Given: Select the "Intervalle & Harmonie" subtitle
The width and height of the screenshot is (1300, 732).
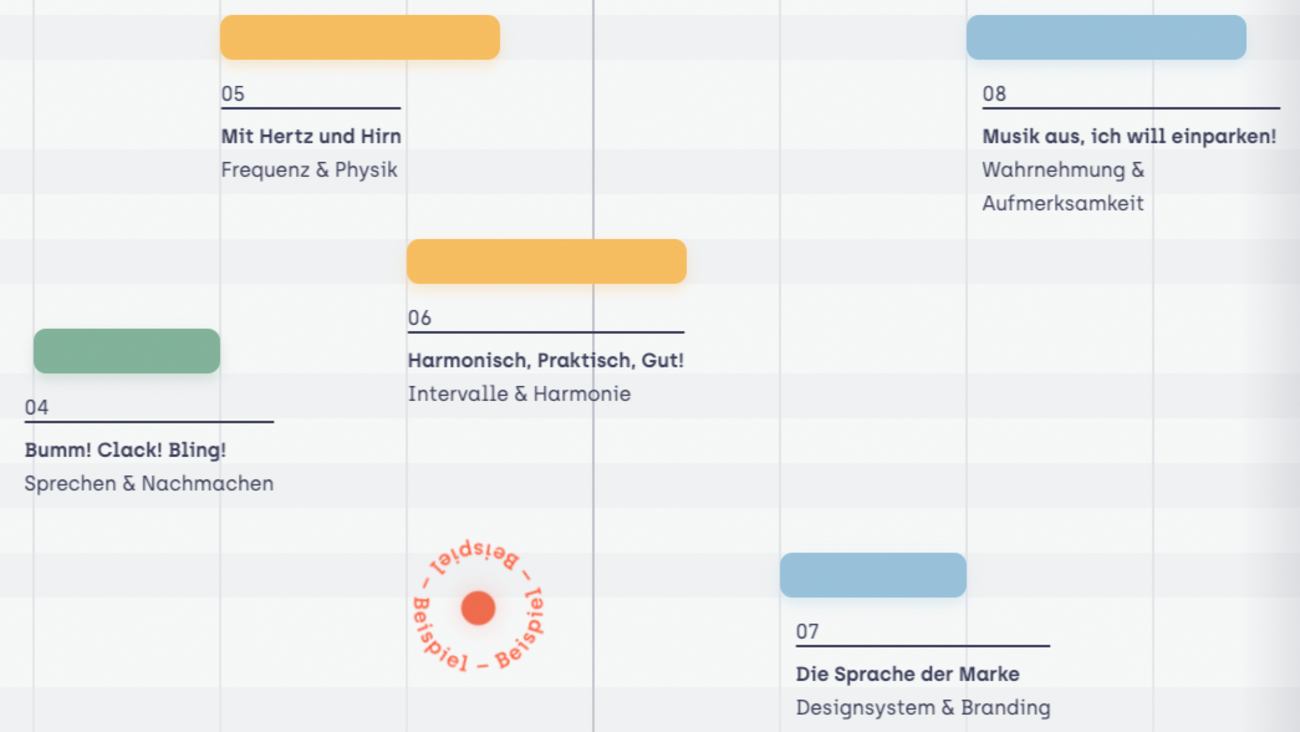Looking at the screenshot, I should pos(519,394).
